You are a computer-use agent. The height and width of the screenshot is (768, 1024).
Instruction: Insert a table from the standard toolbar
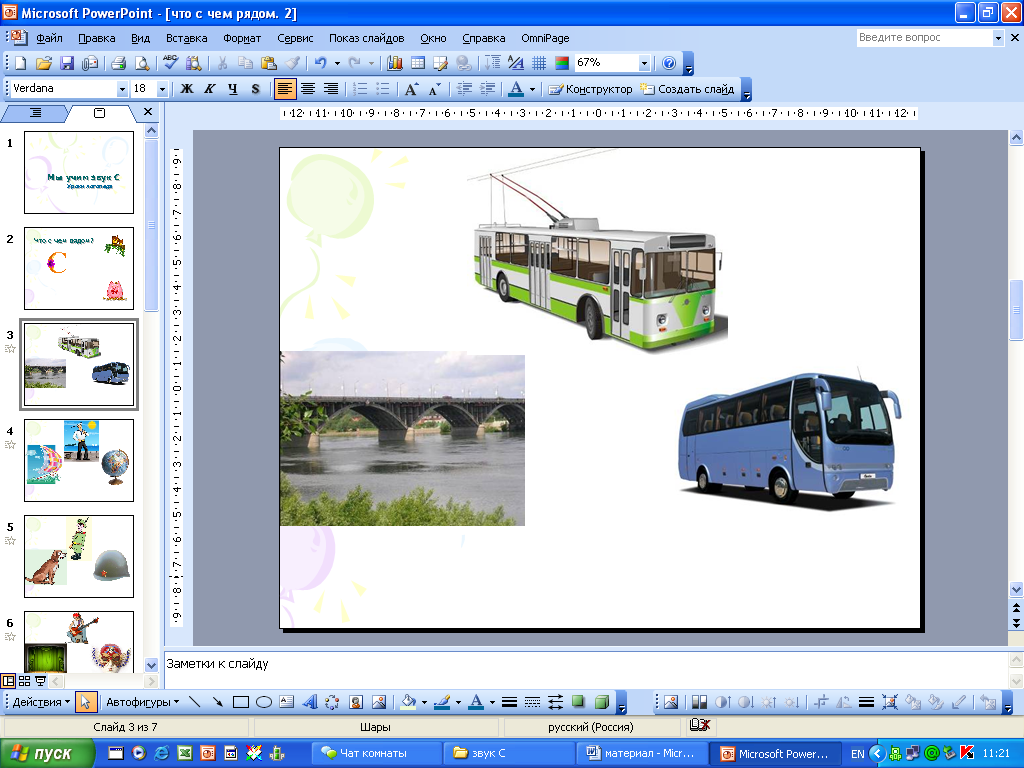point(418,63)
